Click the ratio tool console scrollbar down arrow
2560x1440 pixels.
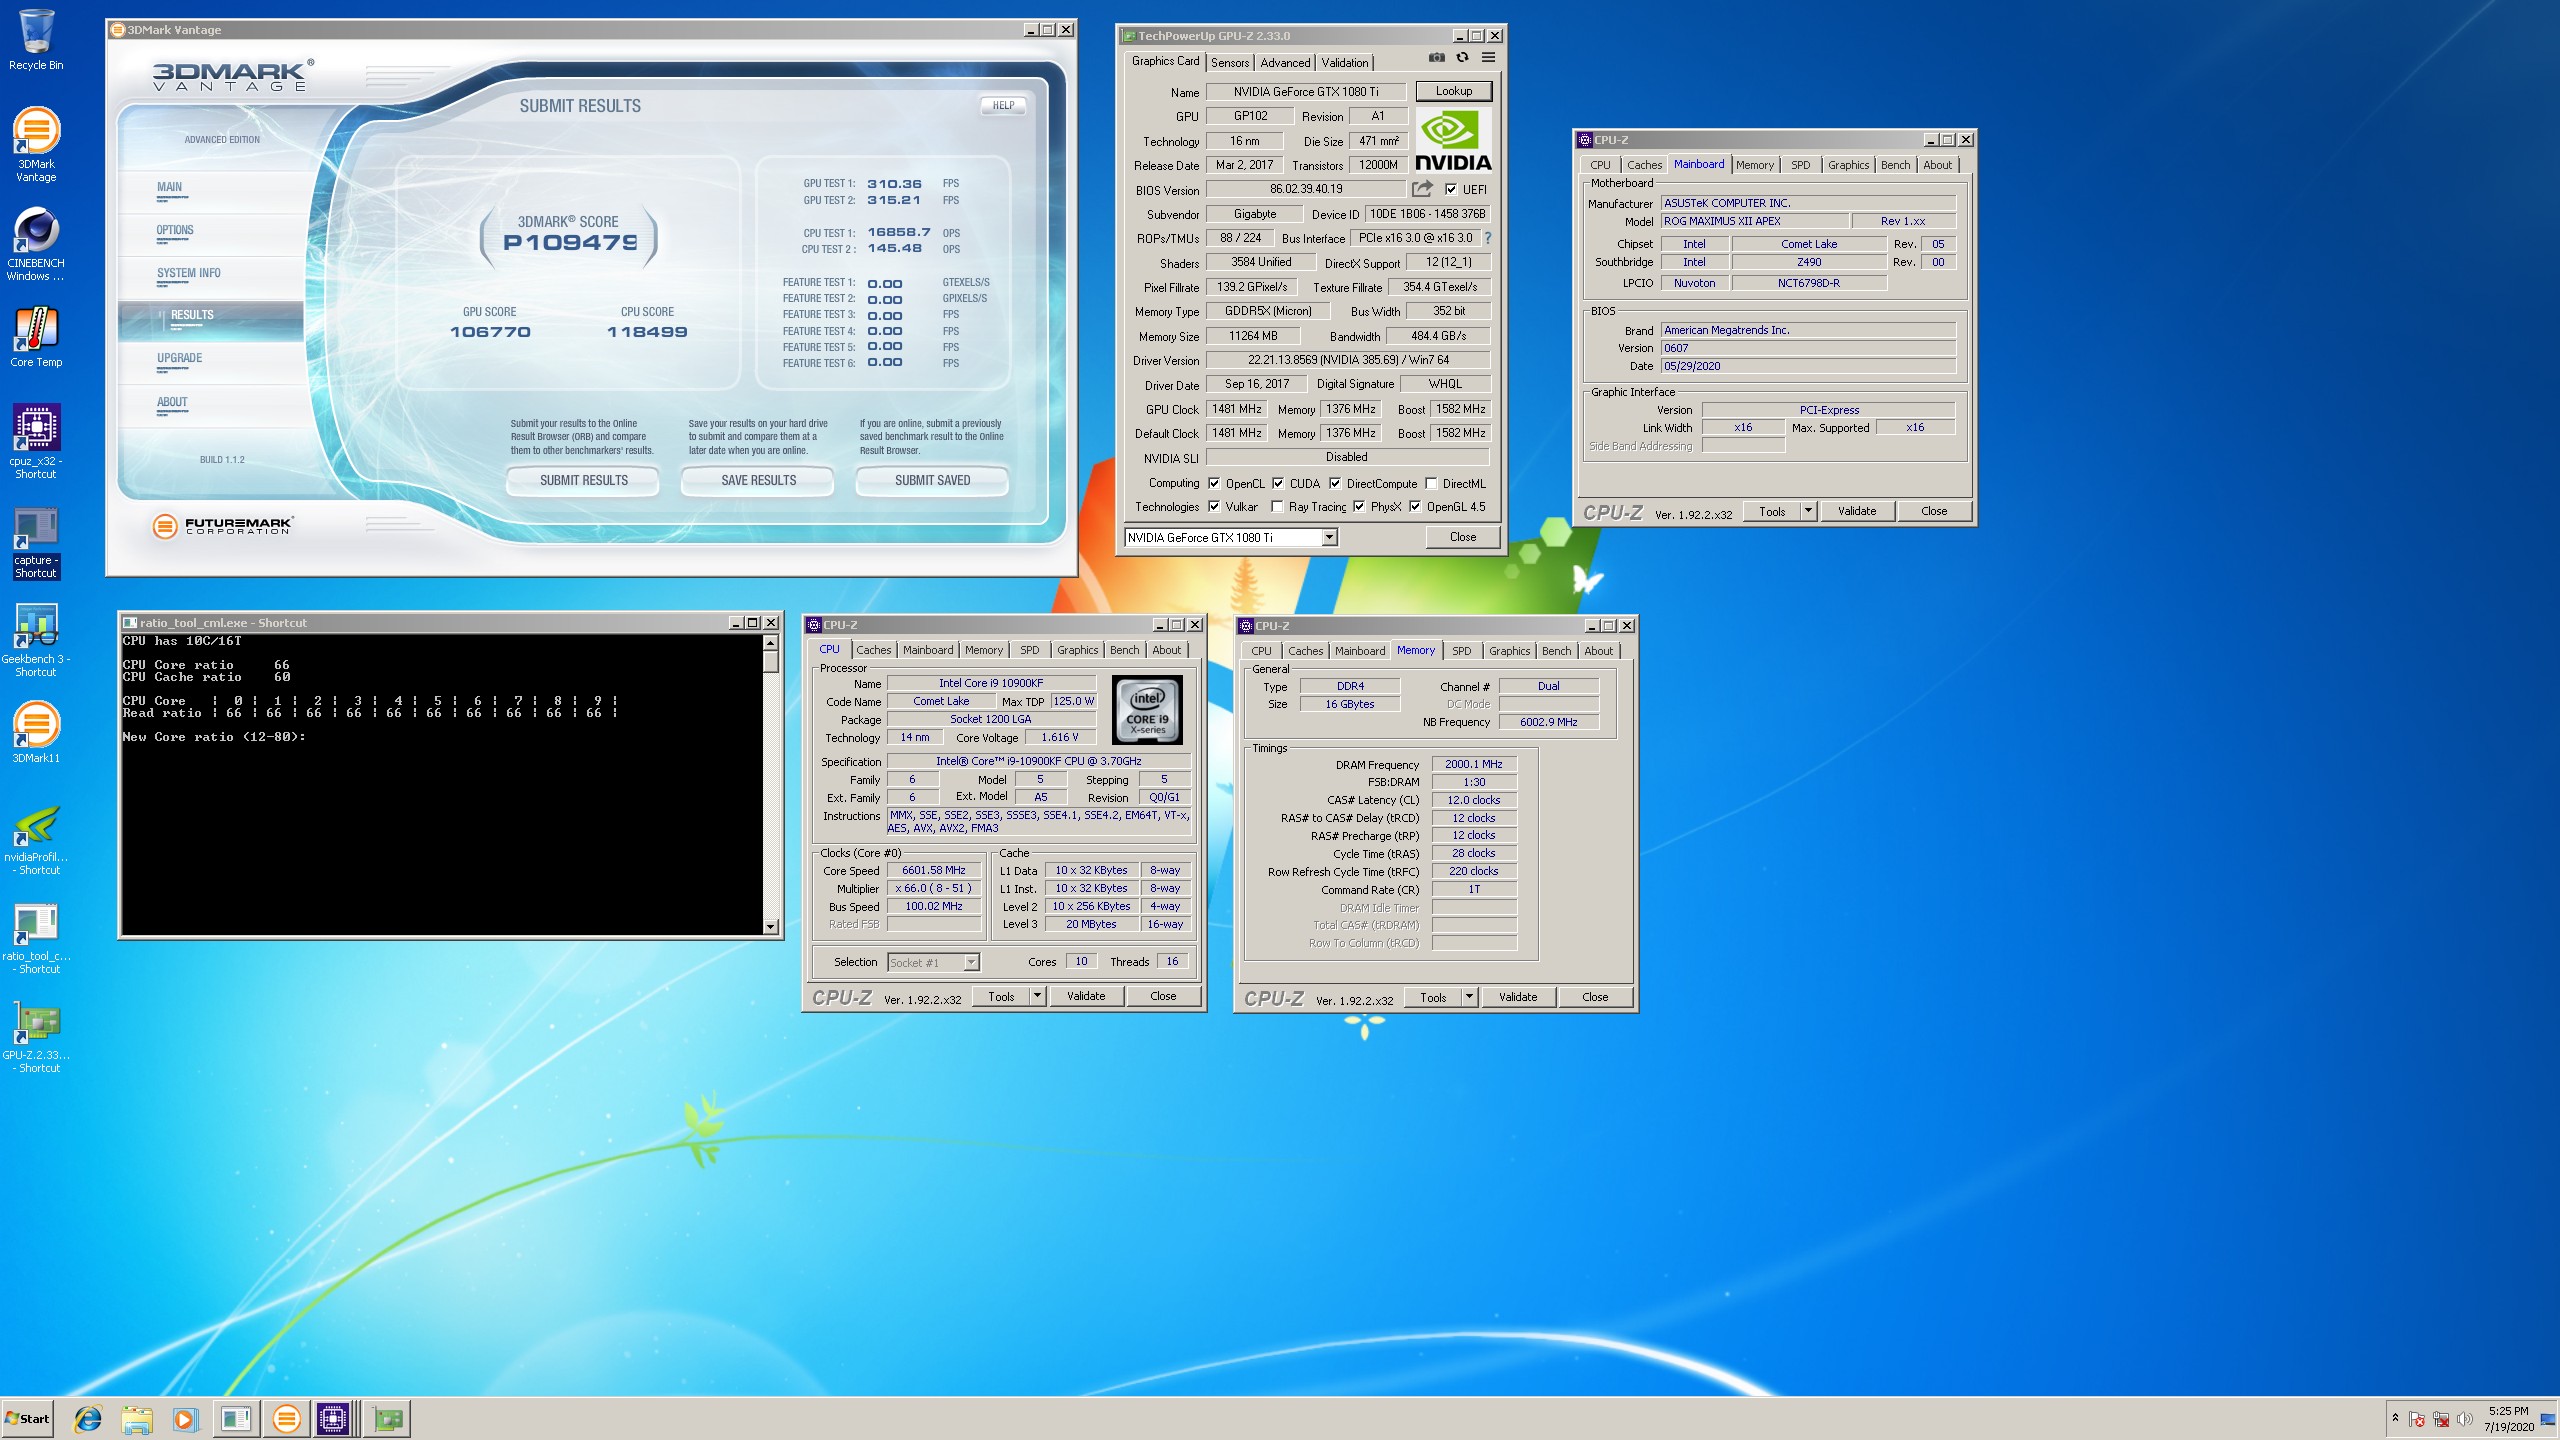coord(770,927)
